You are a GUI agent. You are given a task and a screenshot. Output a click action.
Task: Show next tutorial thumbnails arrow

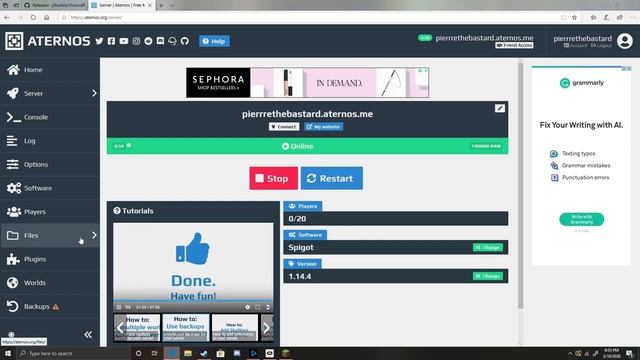pos(267,328)
